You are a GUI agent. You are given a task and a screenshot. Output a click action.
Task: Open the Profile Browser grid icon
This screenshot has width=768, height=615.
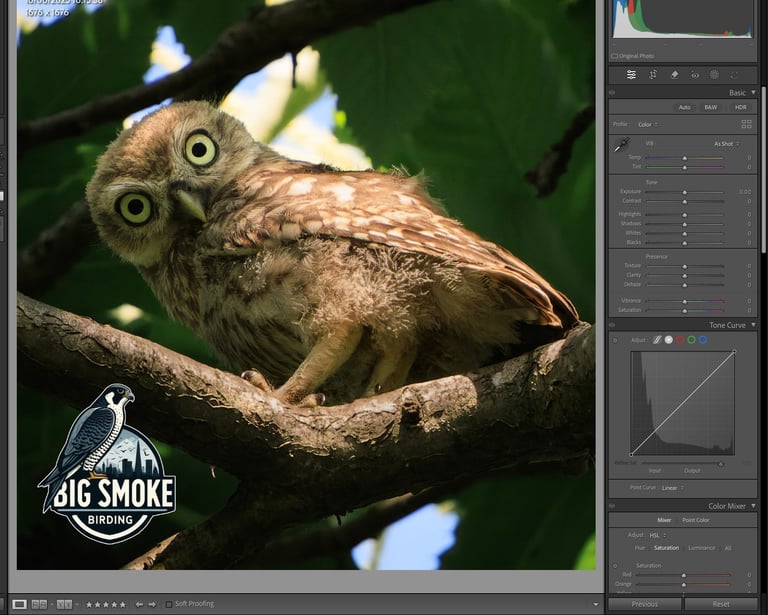tap(746, 124)
